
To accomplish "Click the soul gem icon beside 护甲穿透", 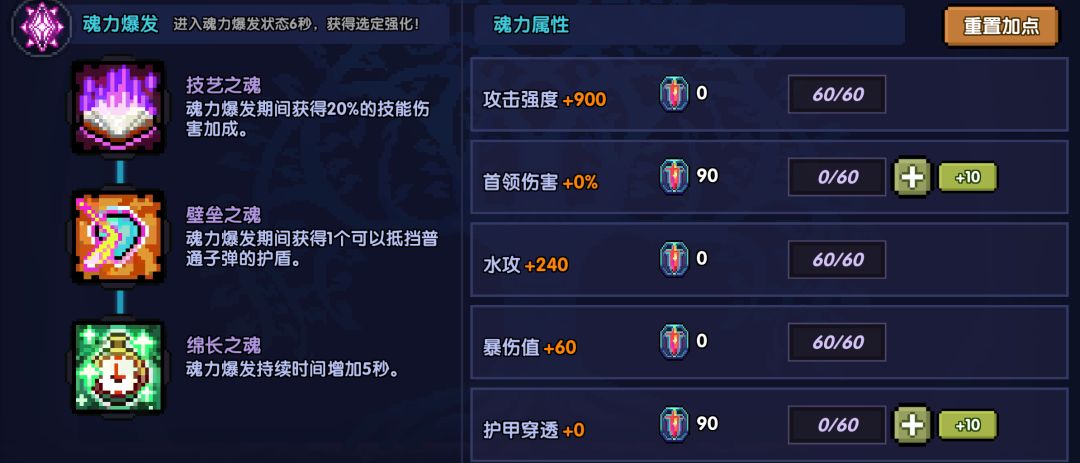I will [x=674, y=424].
